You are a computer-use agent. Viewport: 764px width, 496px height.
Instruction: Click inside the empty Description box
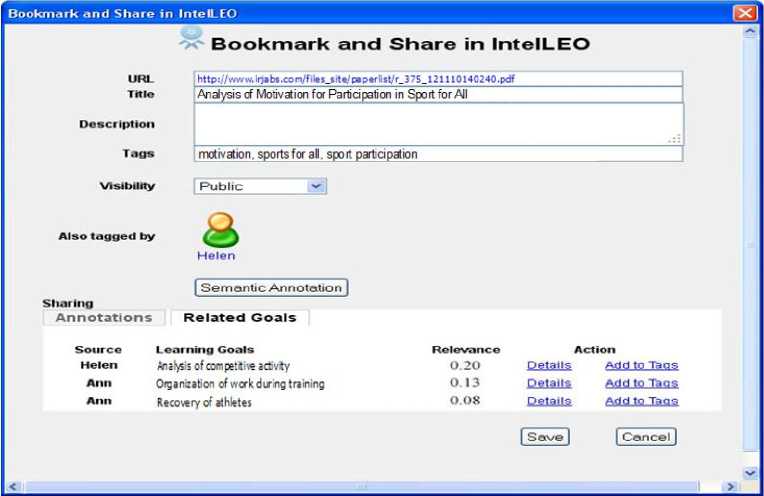click(x=439, y=124)
